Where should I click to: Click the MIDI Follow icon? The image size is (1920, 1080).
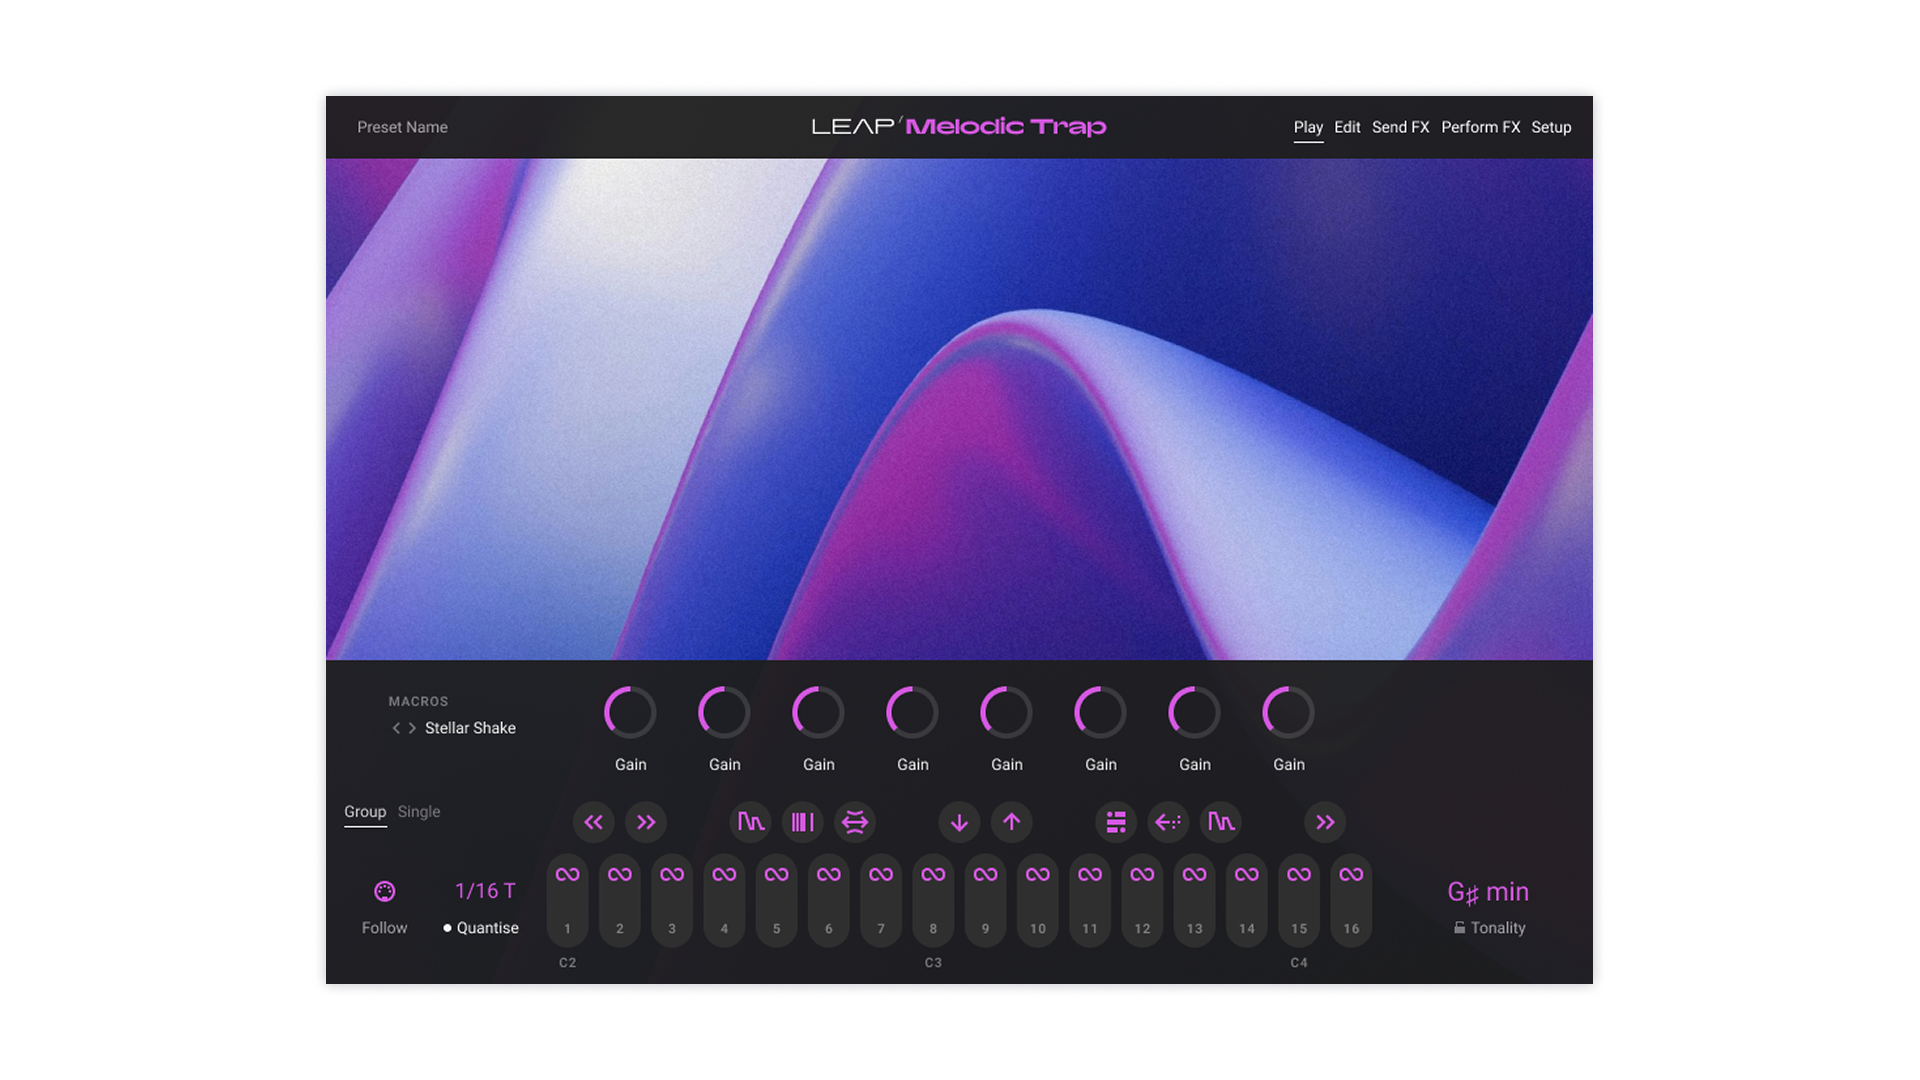[x=384, y=891]
